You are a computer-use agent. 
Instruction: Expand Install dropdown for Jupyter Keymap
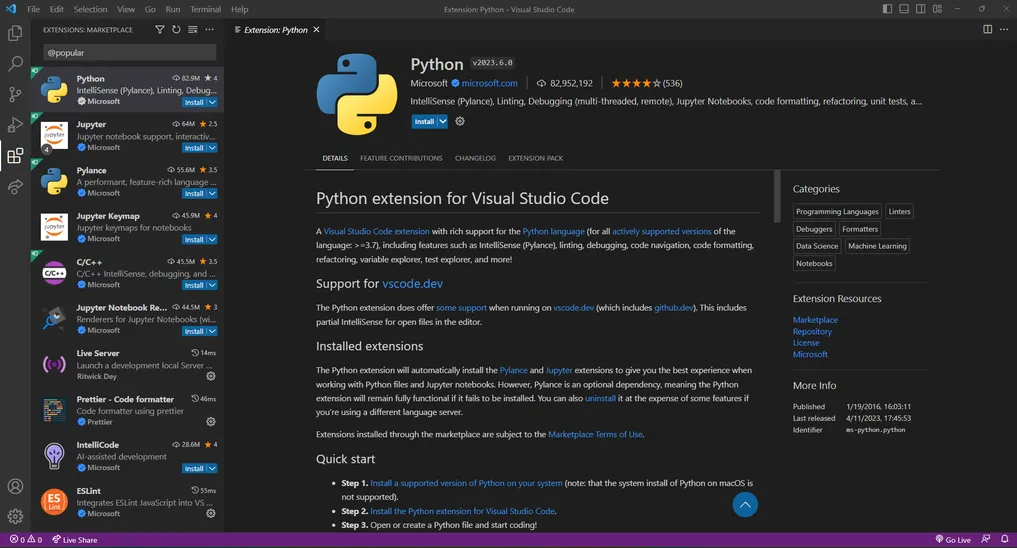click(x=212, y=239)
